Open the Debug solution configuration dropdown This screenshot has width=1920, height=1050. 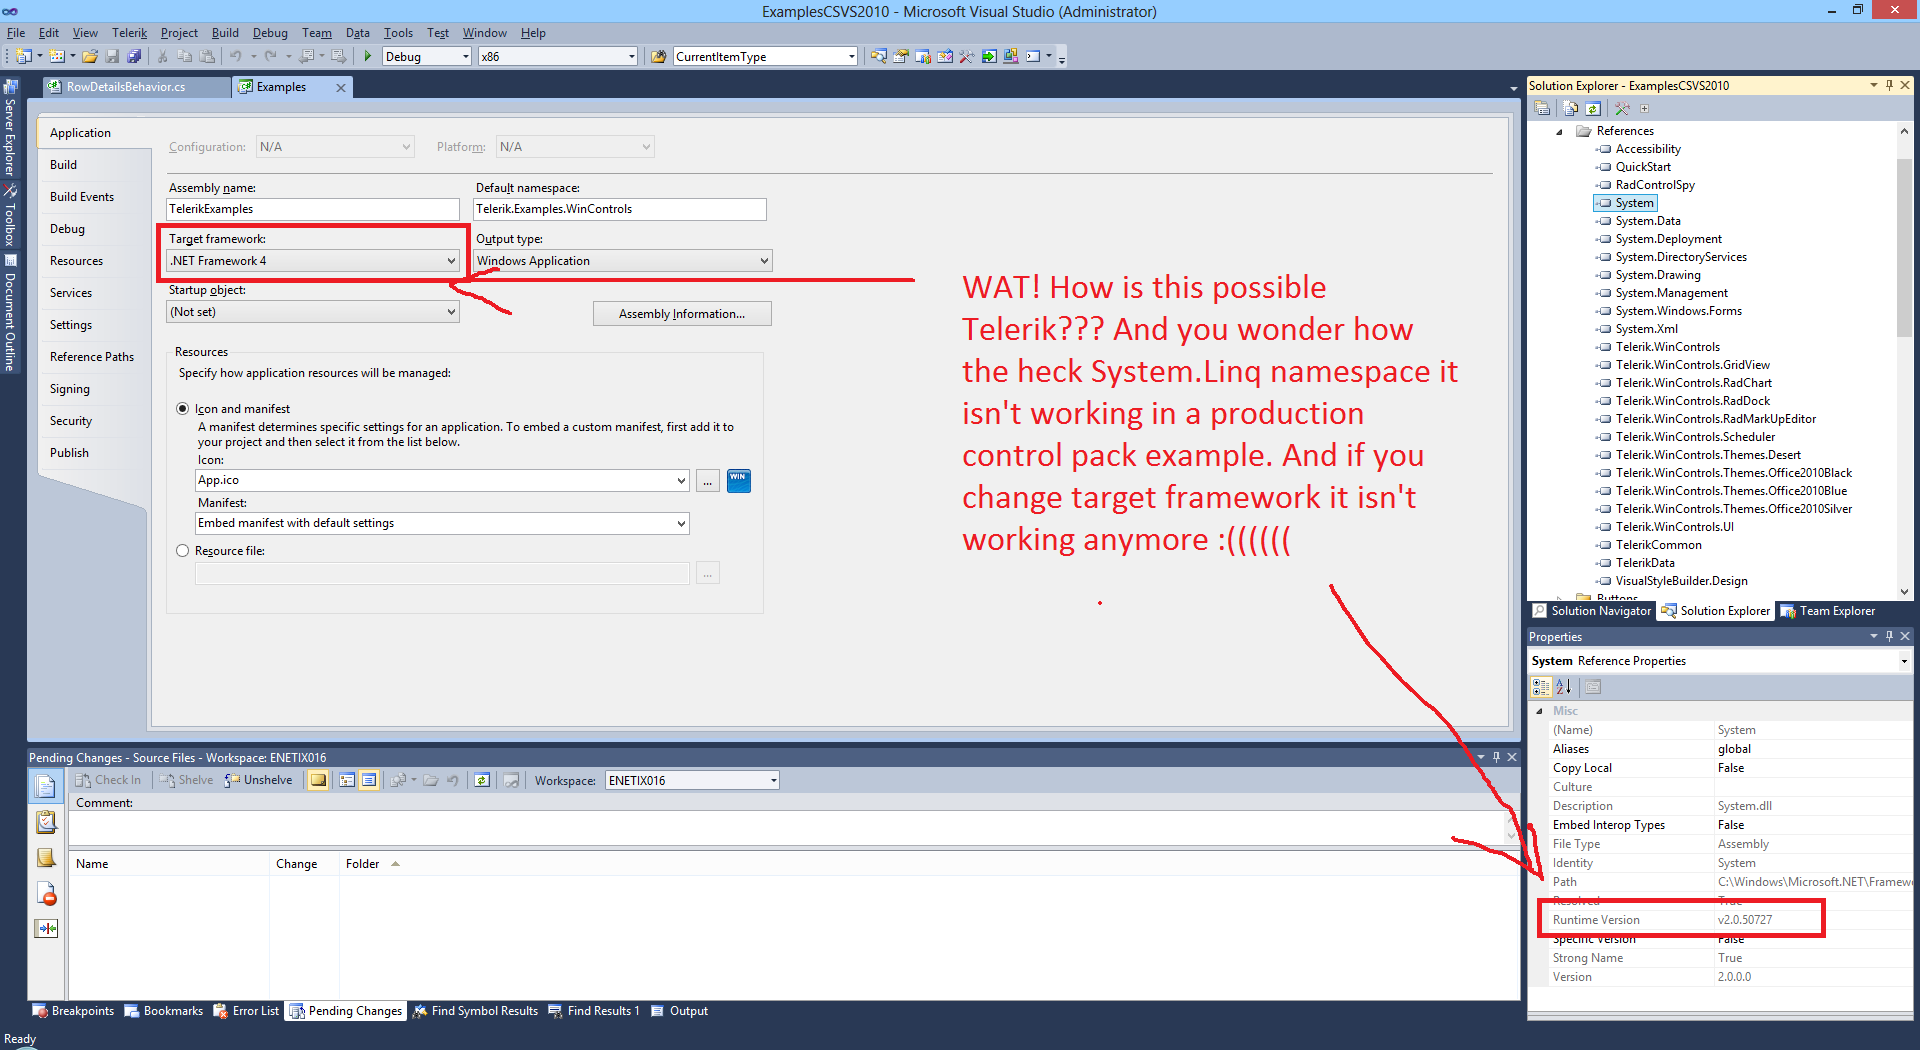point(426,56)
